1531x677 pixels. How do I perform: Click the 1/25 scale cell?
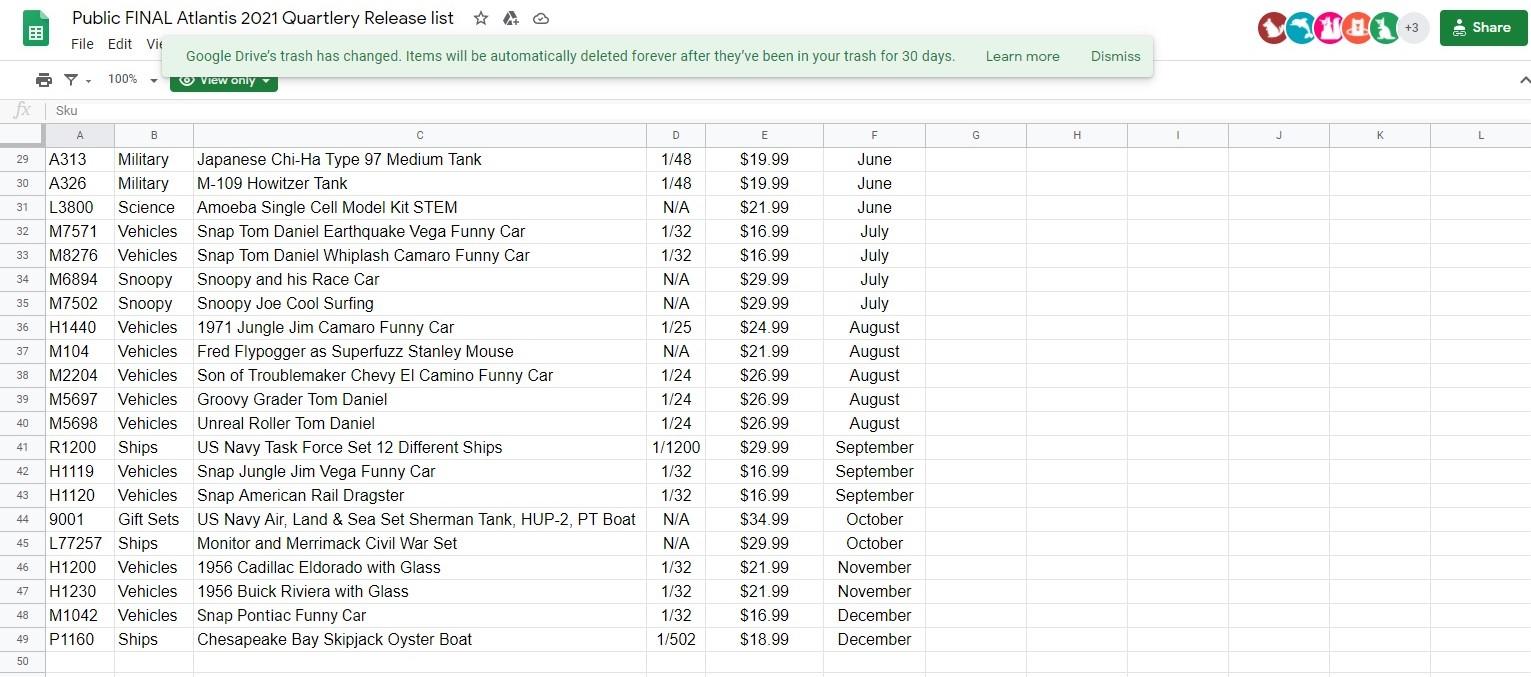(x=676, y=328)
